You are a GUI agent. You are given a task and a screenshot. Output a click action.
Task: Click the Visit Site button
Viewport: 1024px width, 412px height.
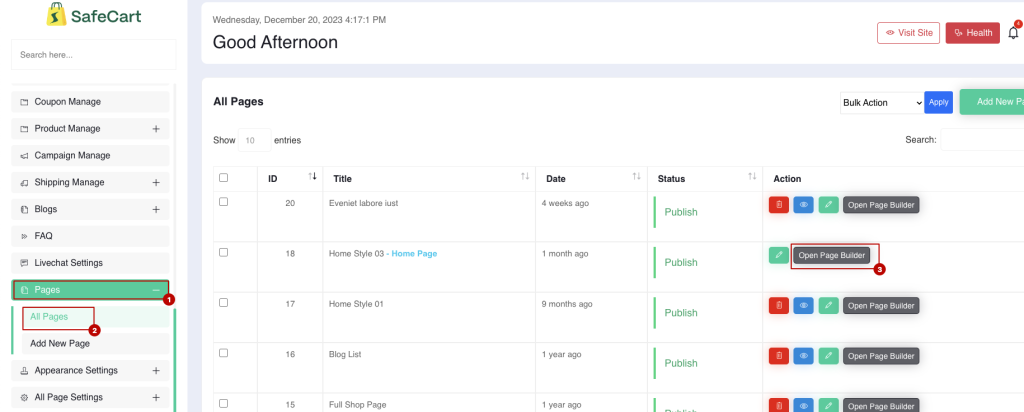point(908,33)
